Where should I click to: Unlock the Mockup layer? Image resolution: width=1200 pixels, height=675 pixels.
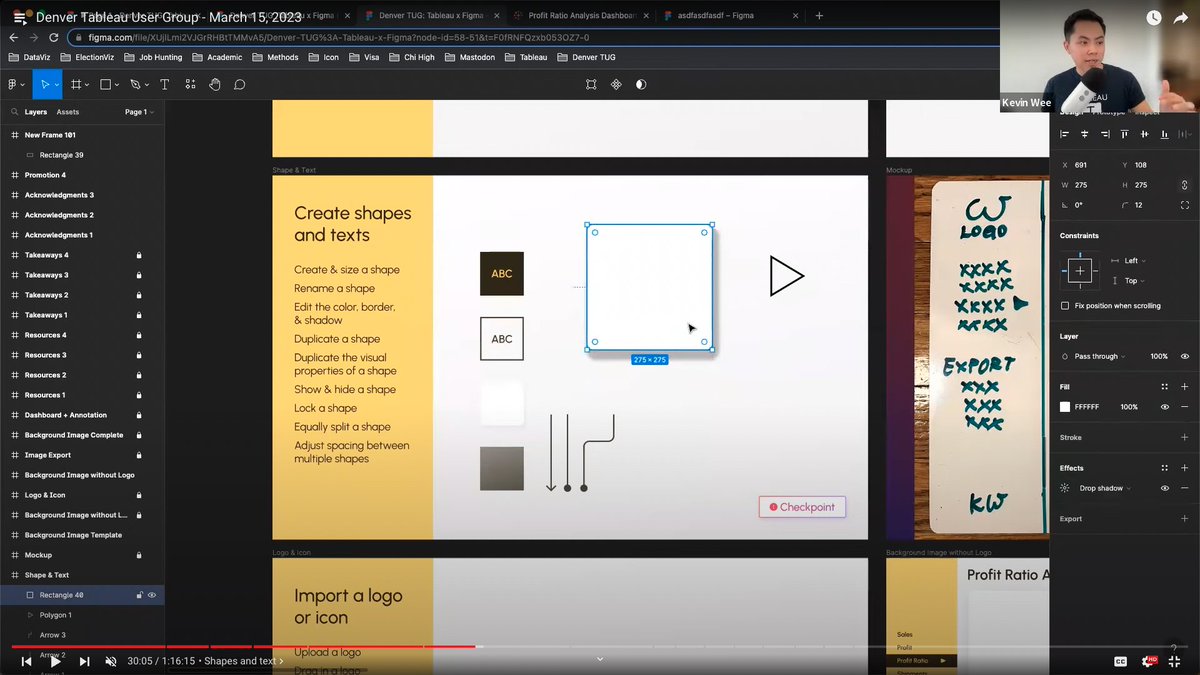coord(139,555)
